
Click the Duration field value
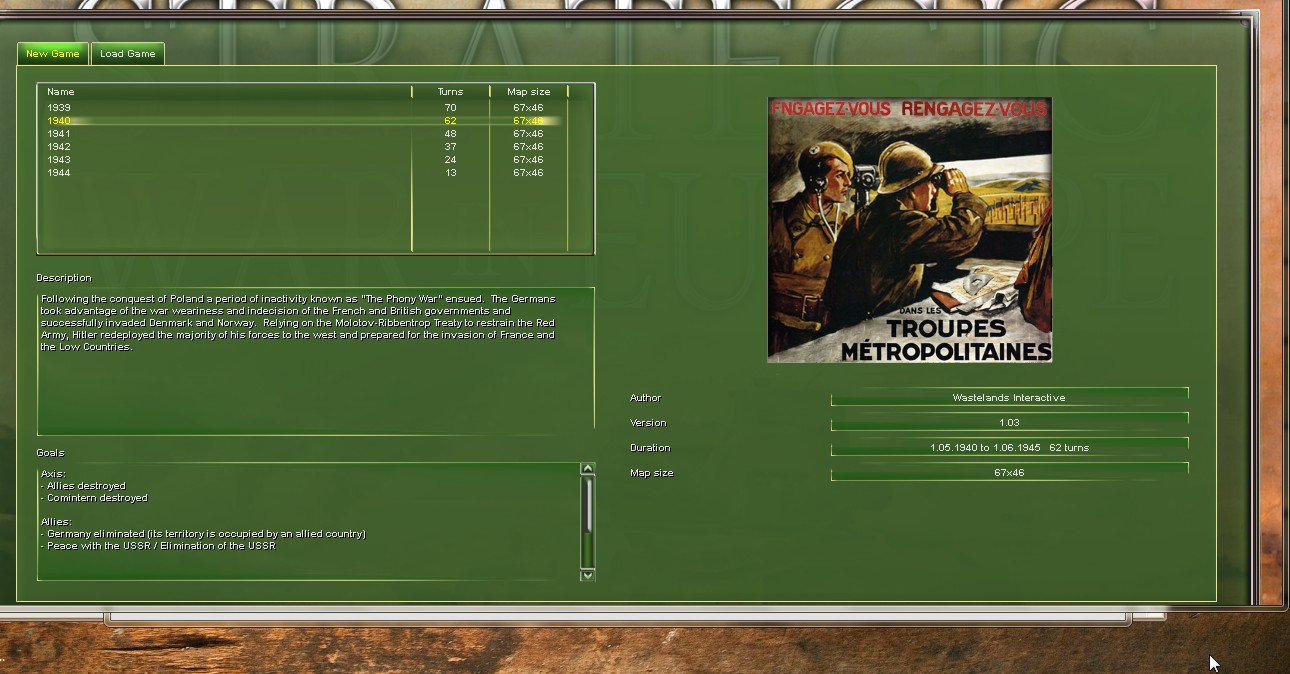point(1009,447)
